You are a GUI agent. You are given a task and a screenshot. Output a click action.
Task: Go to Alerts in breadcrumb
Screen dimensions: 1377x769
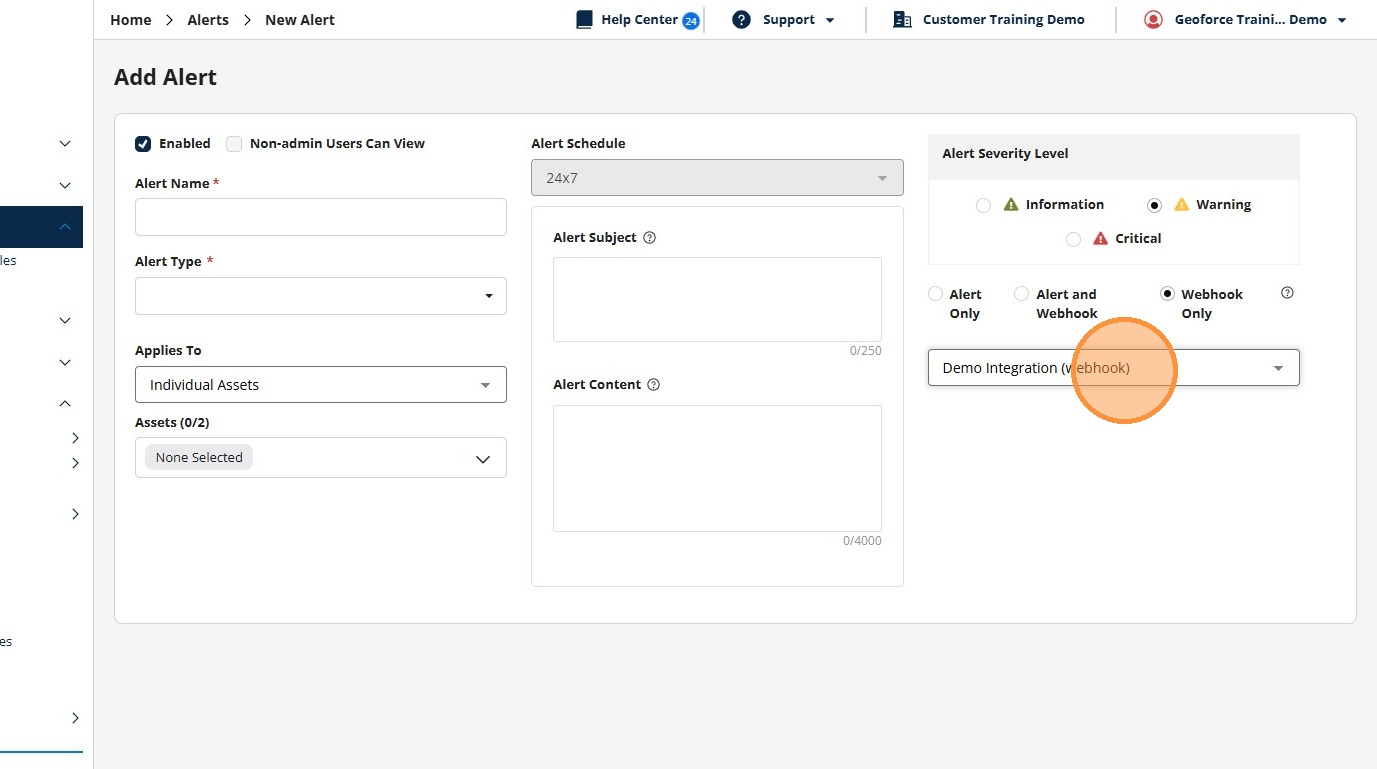click(x=208, y=20)
